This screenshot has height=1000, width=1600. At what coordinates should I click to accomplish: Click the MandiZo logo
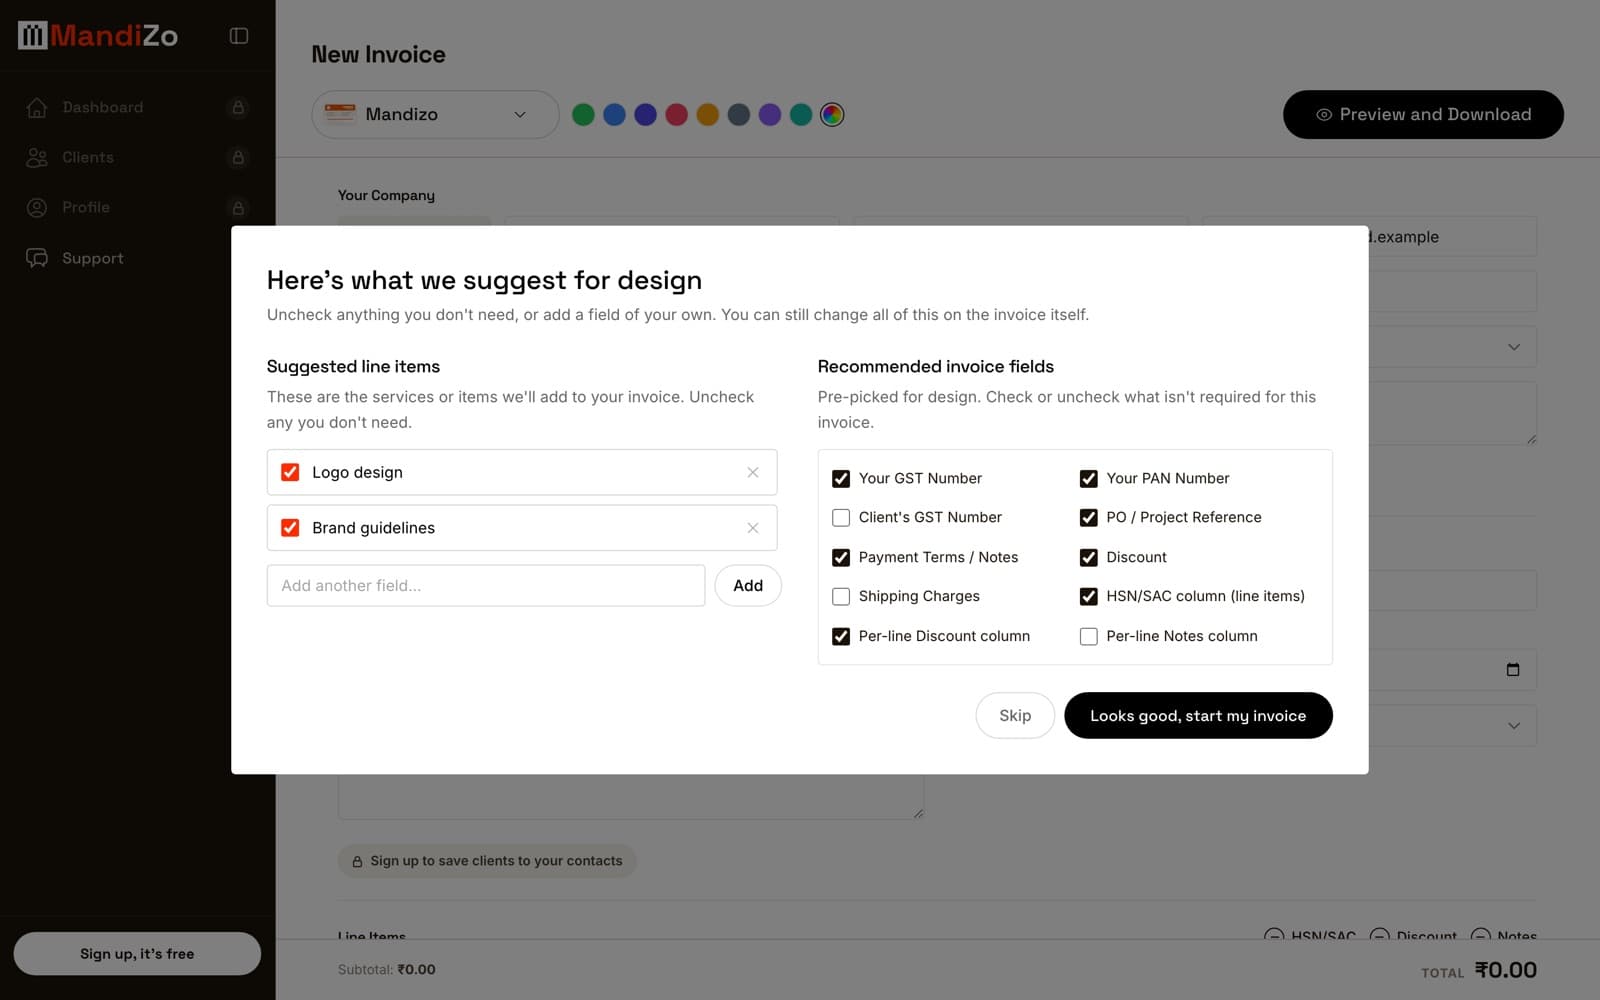(x=98, y=36)
